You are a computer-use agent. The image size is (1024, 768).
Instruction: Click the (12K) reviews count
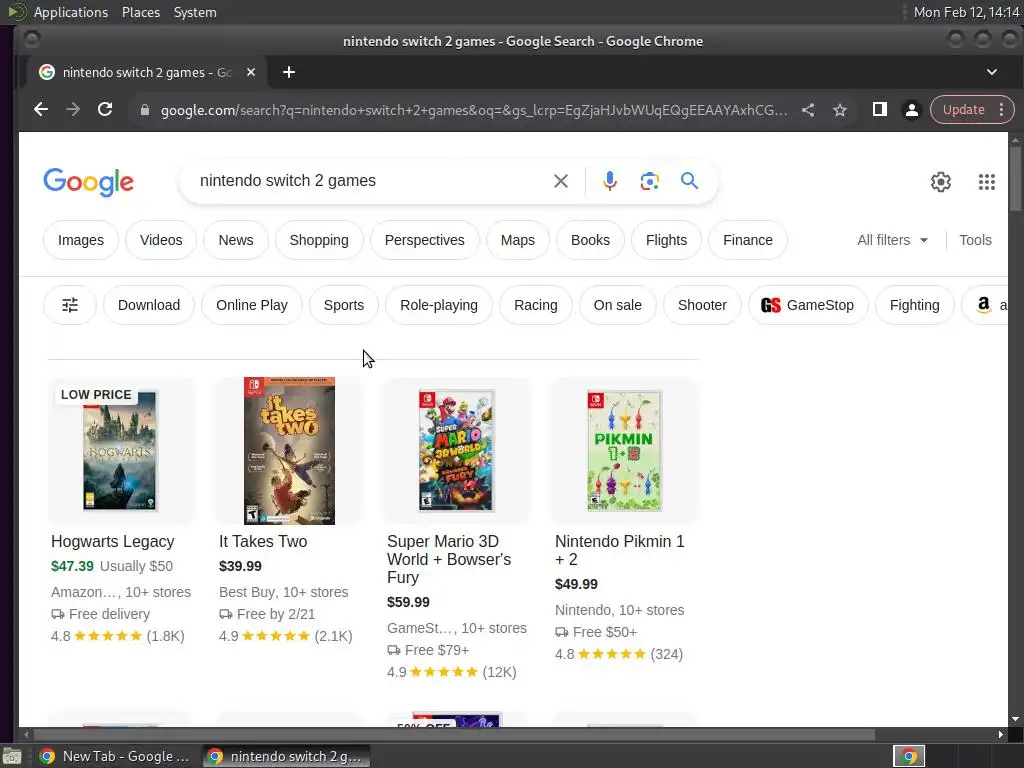(499, 672)
